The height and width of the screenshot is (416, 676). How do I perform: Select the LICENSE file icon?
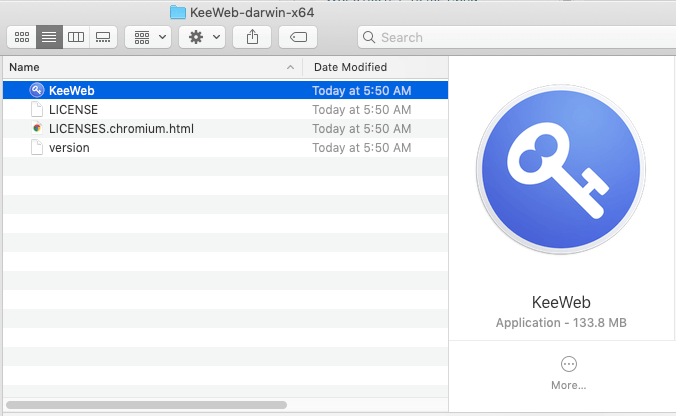click(x=37, y=109)
